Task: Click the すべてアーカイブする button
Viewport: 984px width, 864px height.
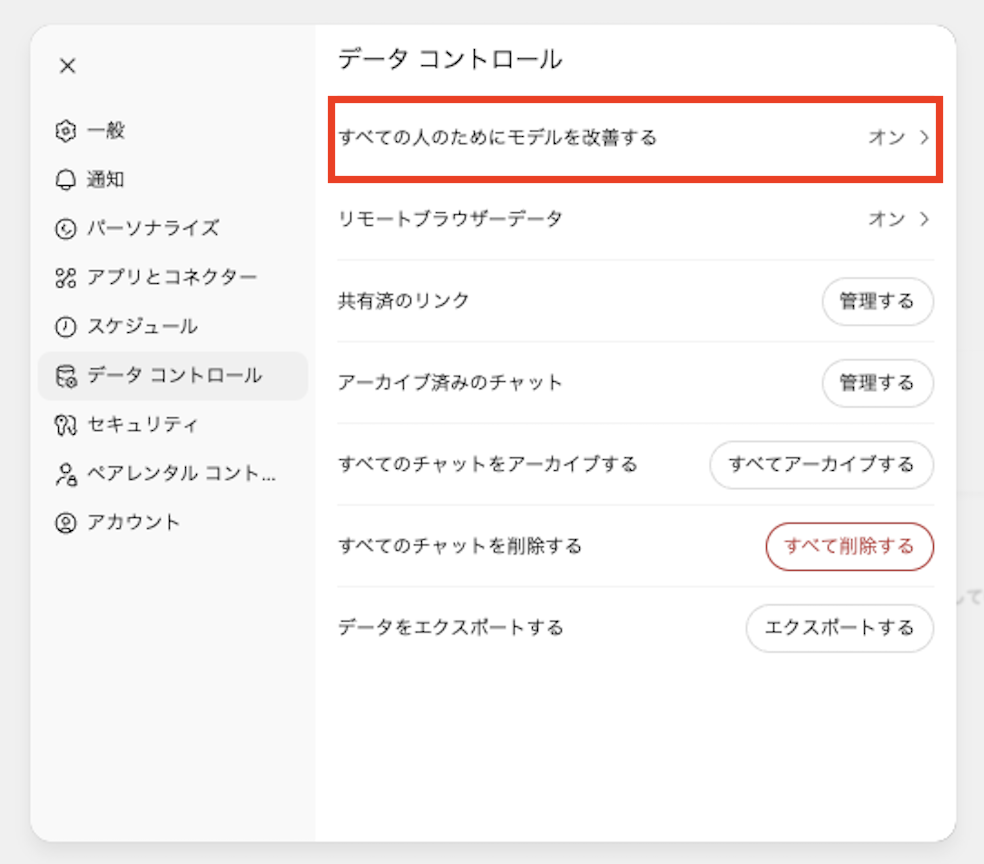Action: 821,465
